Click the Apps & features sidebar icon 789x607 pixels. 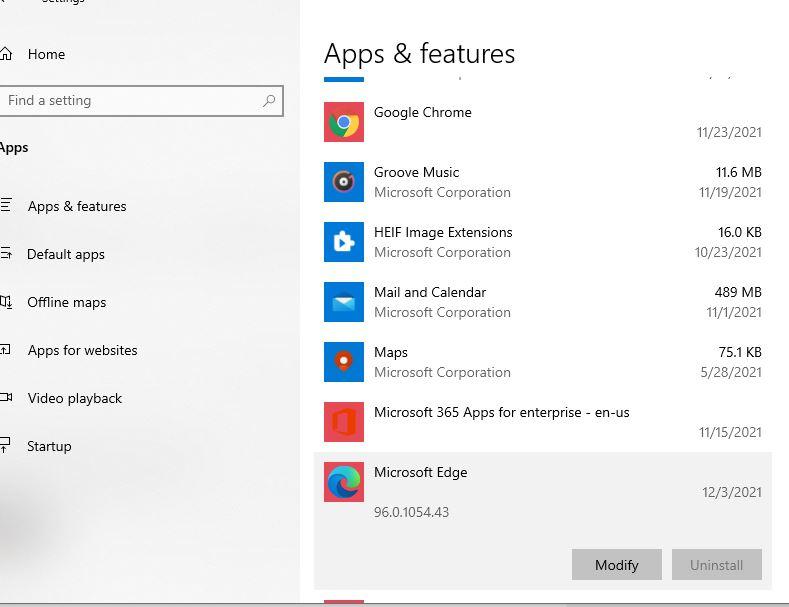pos(6,205)
